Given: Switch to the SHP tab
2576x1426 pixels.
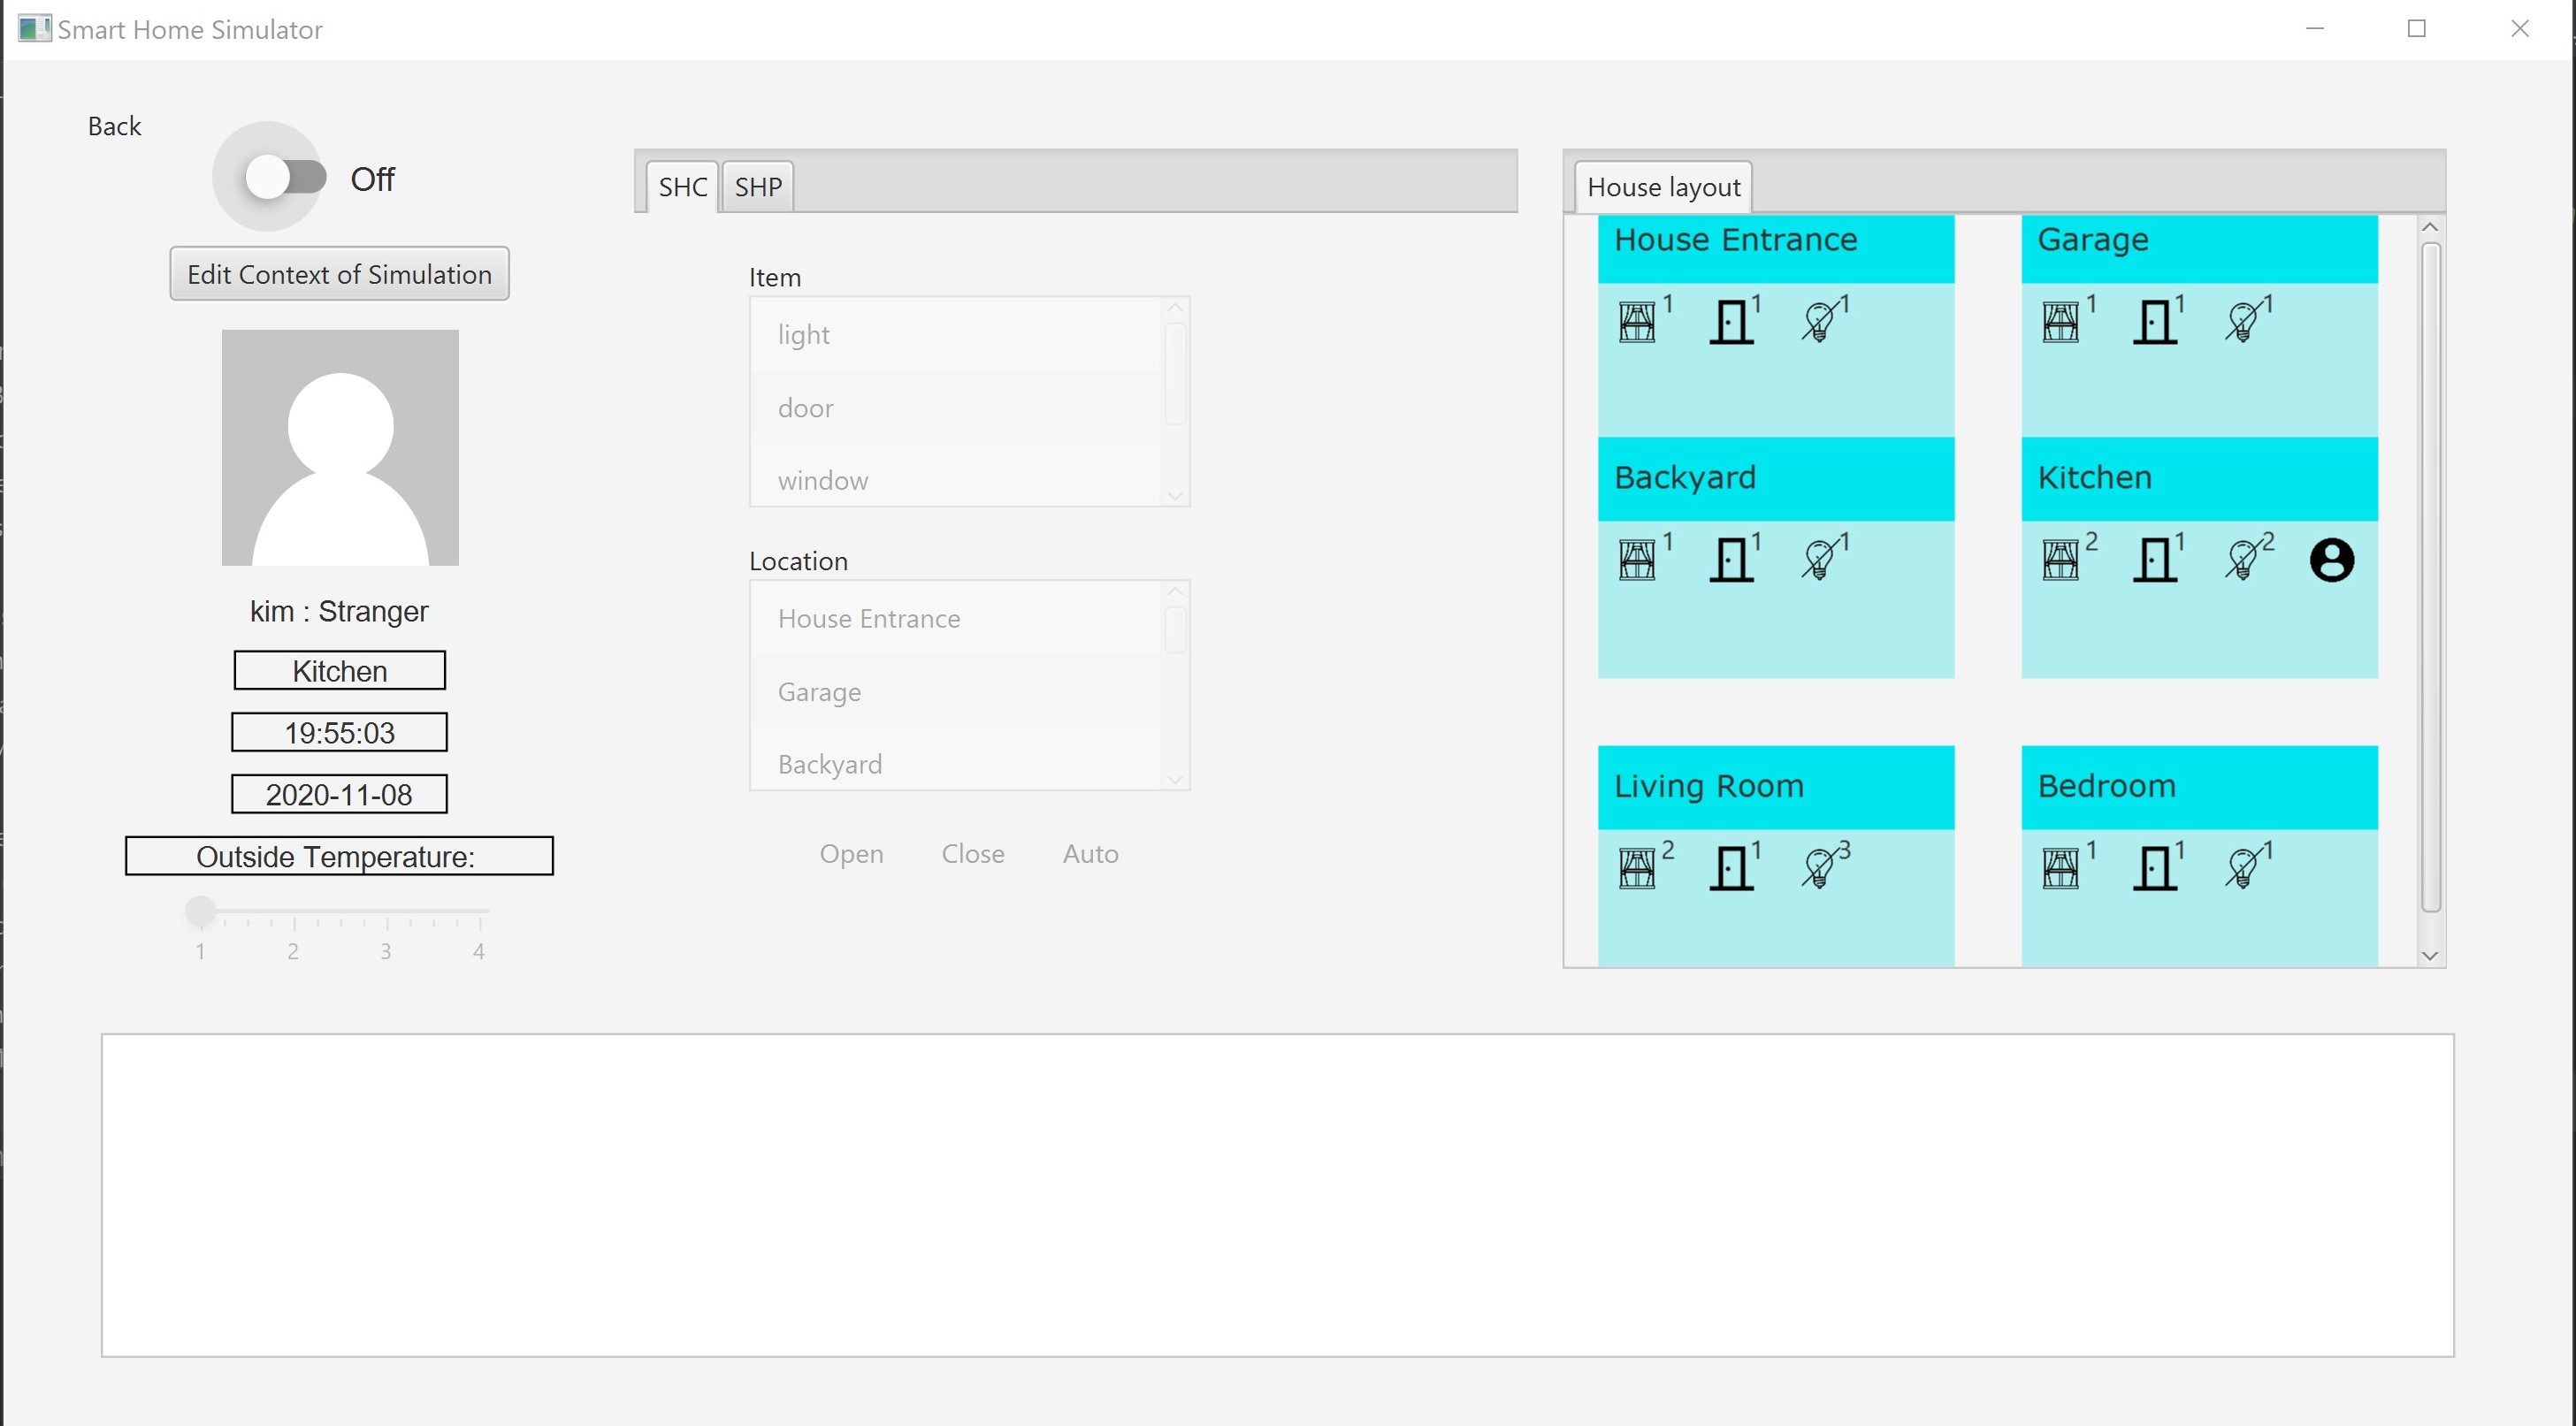Looking at the screenshot, I should point(757,186).
